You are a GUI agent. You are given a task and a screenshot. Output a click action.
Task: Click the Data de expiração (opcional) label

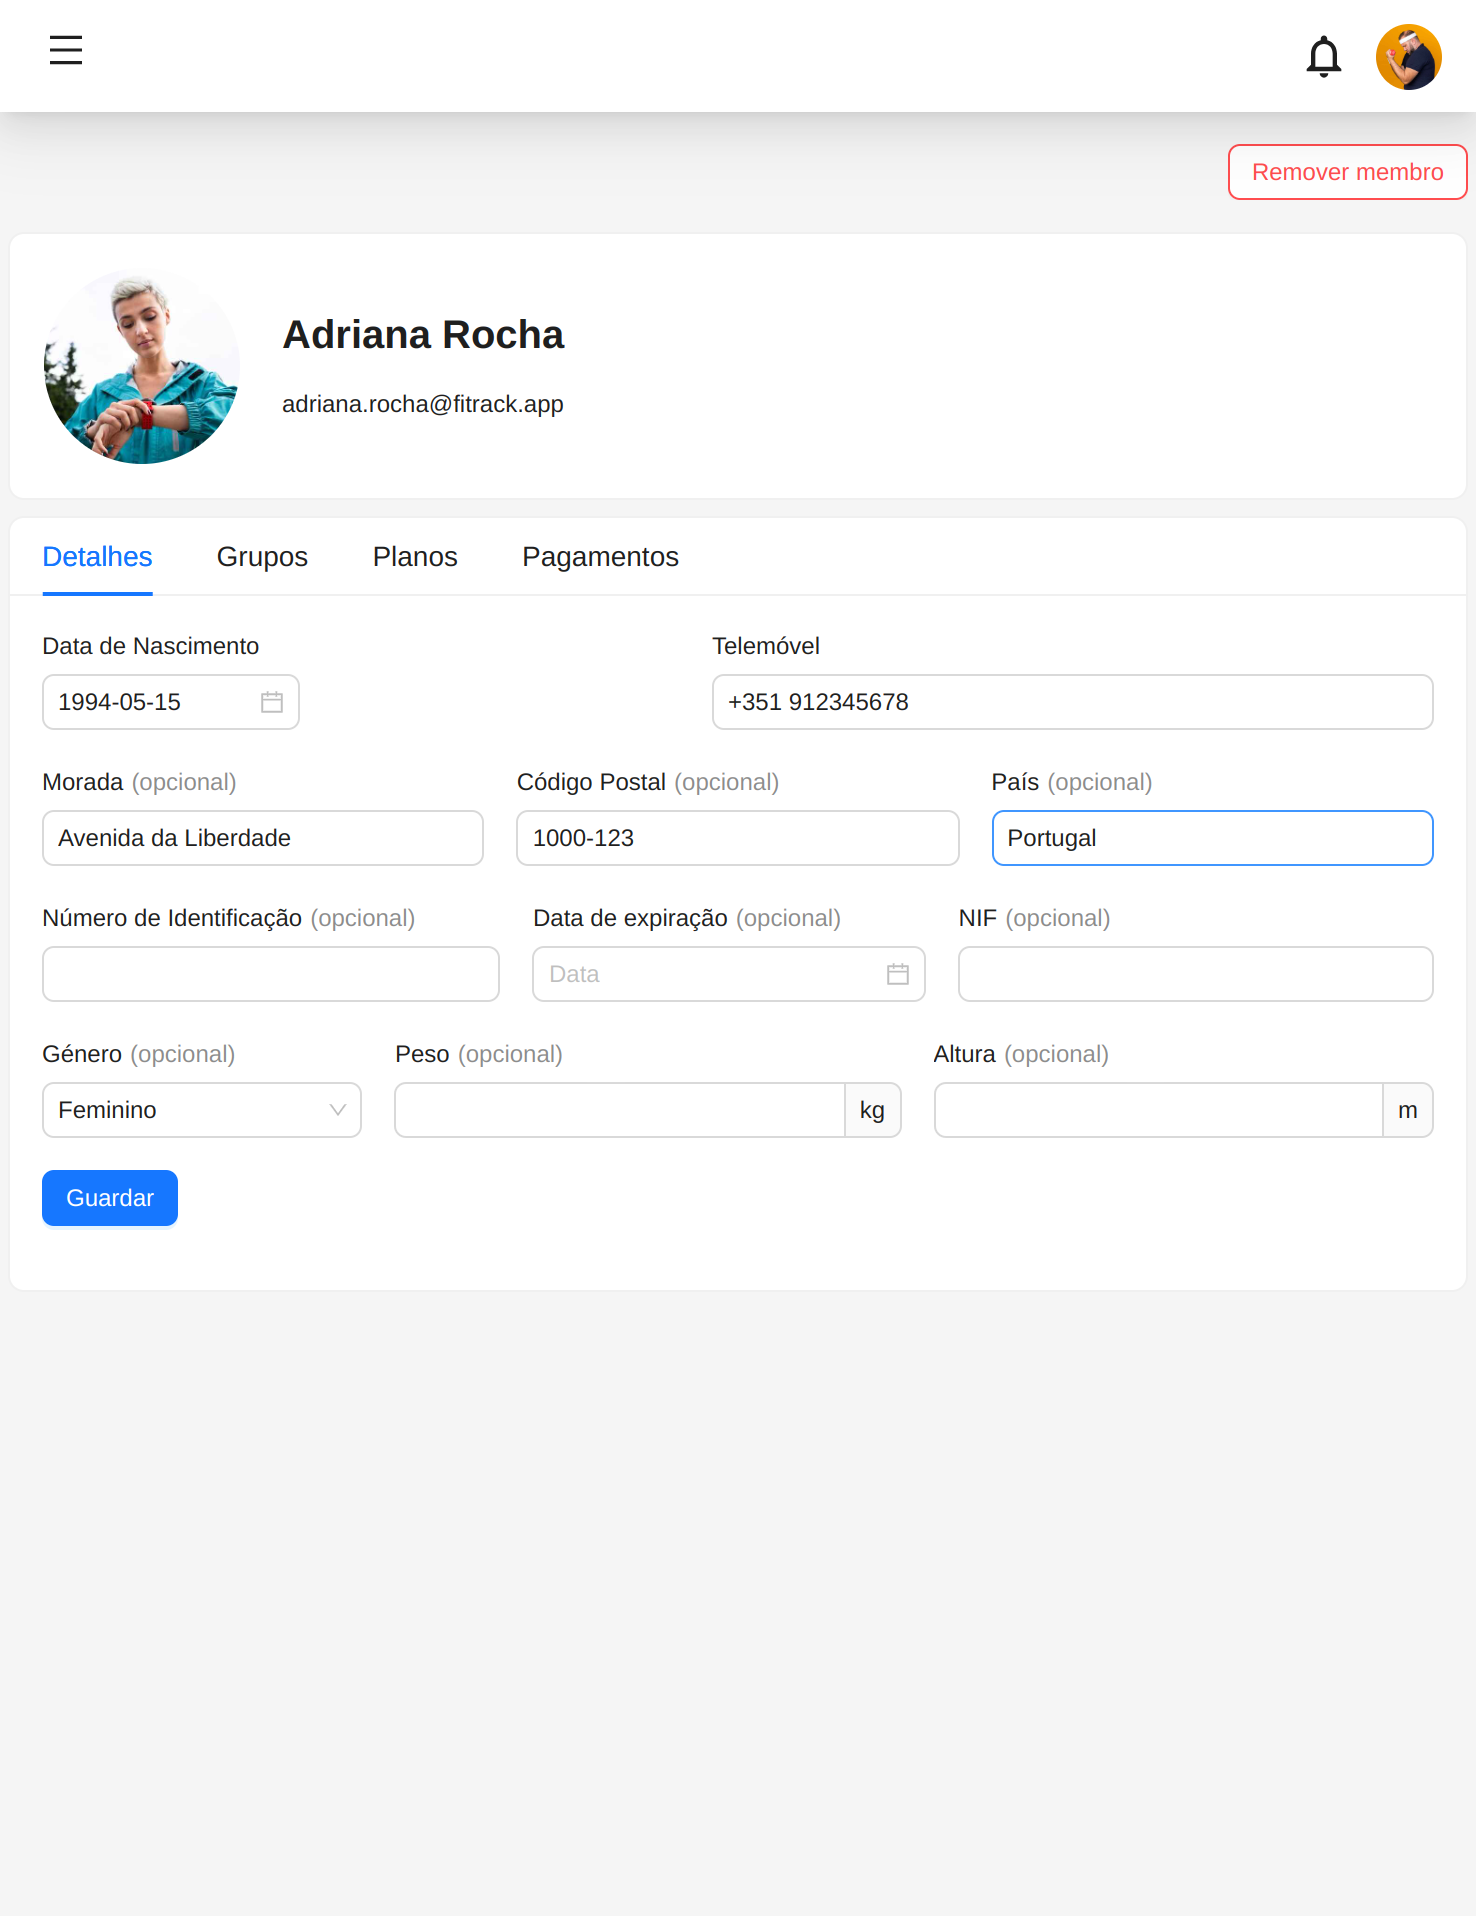[687, 918]
